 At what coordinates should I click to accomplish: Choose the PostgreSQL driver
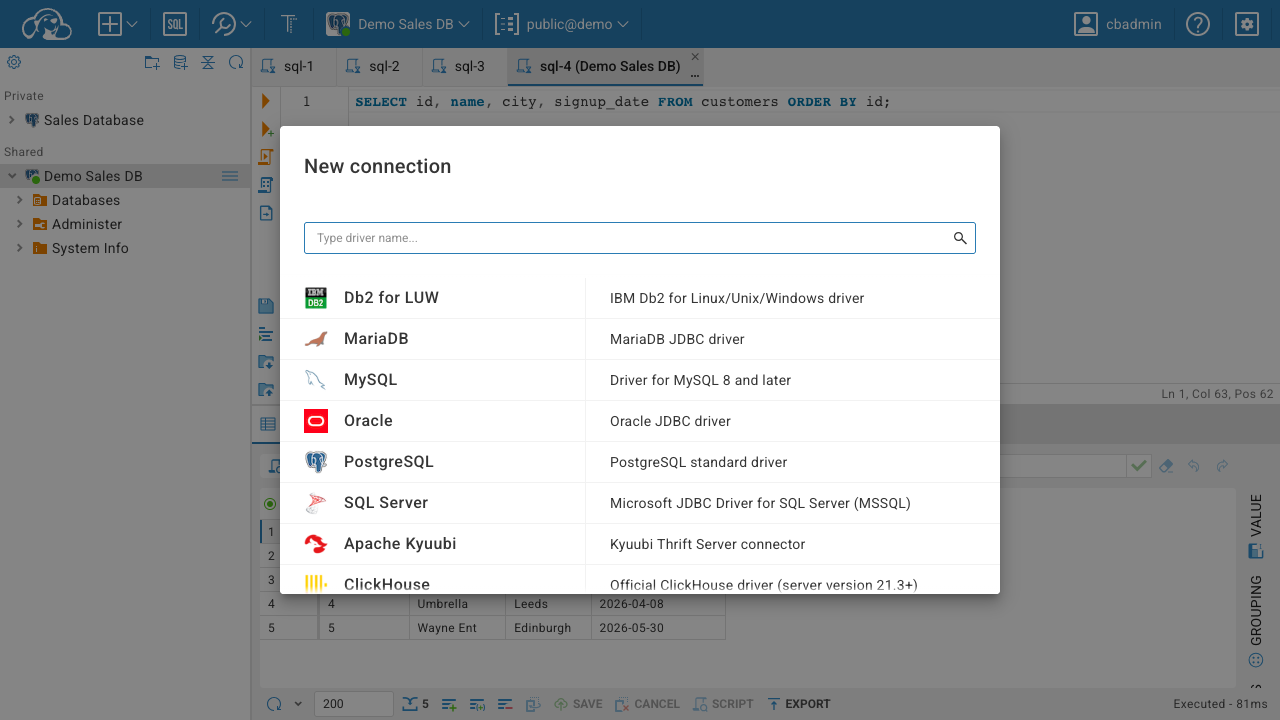[x=640, y=462]
